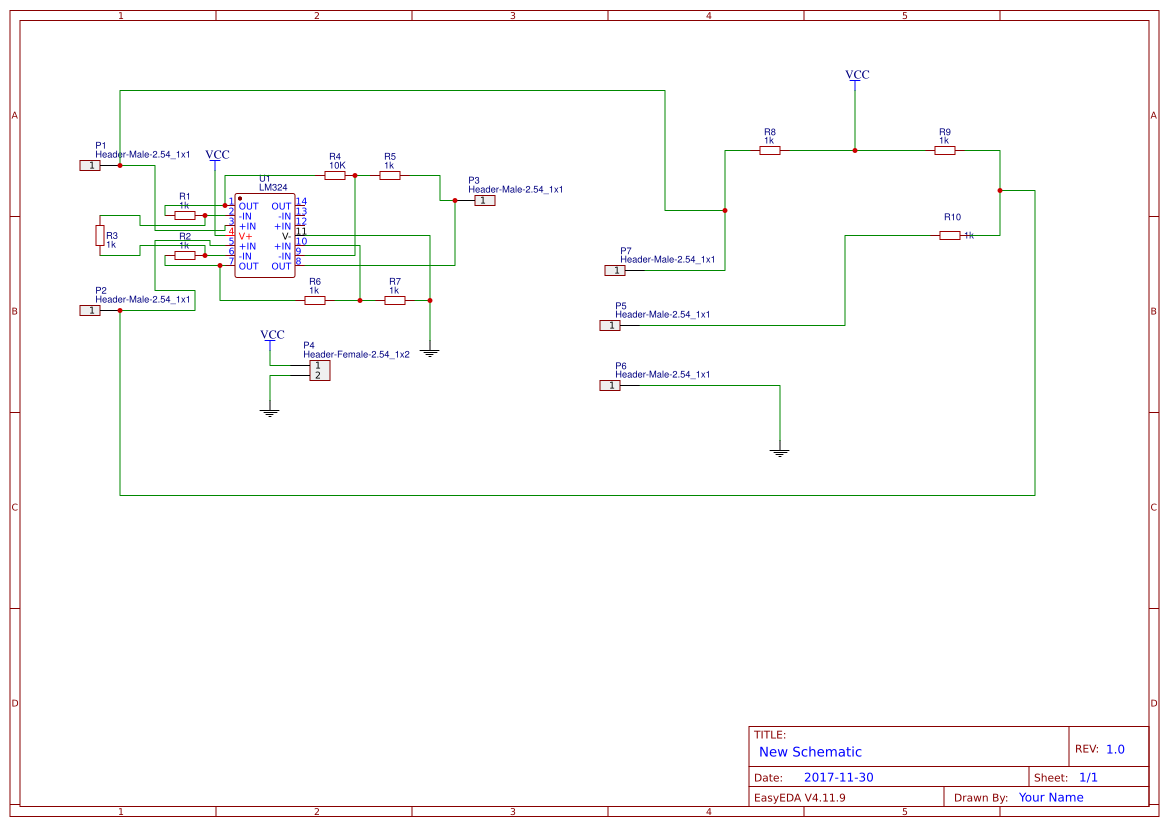The width and height of the screenshot is (1169, 827).
Task: Select the "10K" value label of R4
Action: click(x=337, y=166)
